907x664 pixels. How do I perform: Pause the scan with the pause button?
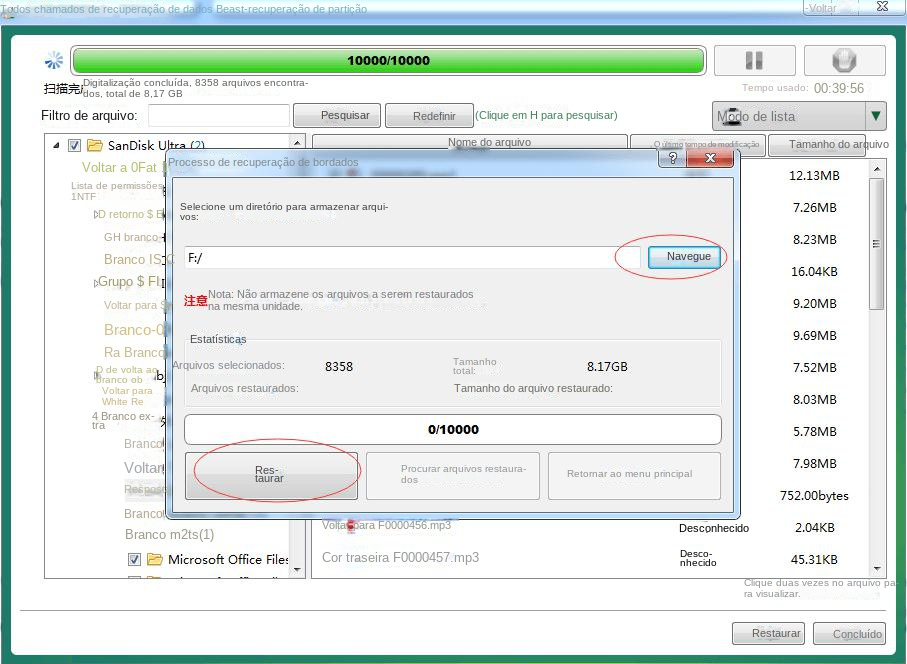(755, 60)
